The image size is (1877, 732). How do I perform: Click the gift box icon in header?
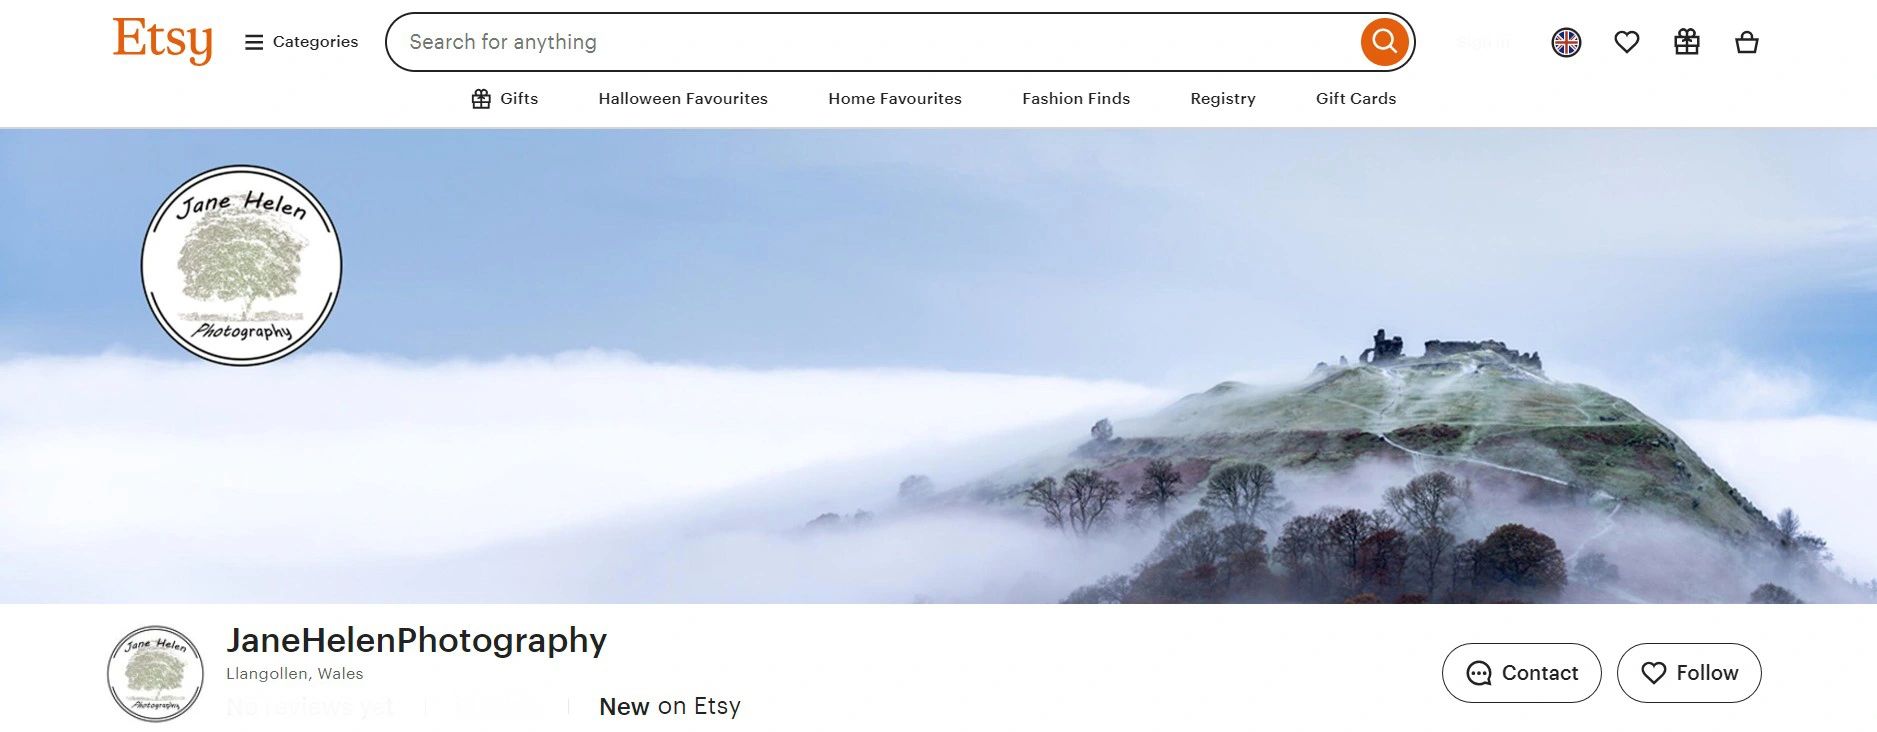pos(1687,42)
